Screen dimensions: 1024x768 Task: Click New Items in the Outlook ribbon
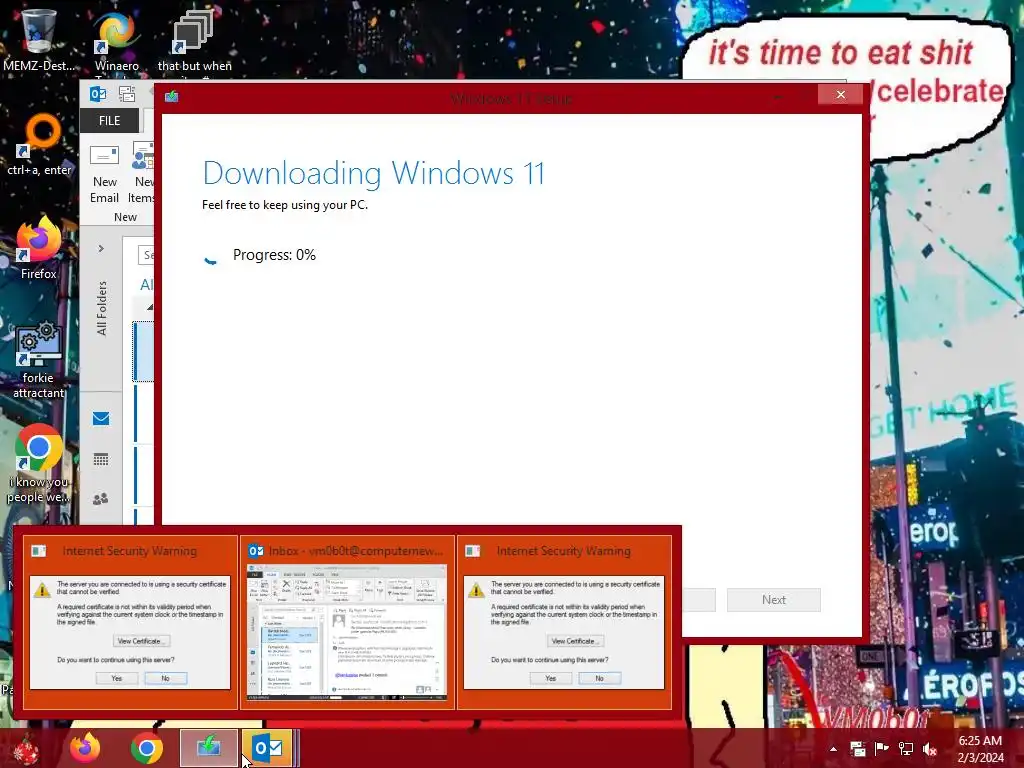tap(142, 174)
